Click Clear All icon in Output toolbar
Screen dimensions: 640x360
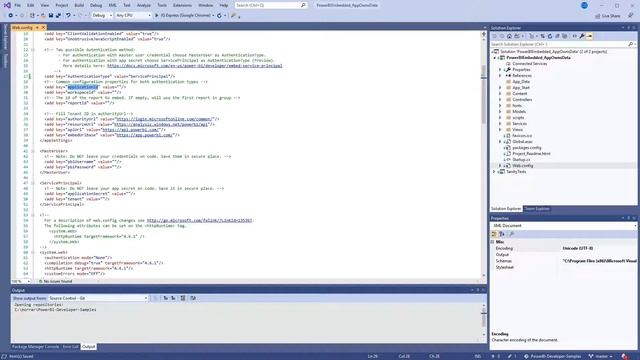tap(183, 298)
